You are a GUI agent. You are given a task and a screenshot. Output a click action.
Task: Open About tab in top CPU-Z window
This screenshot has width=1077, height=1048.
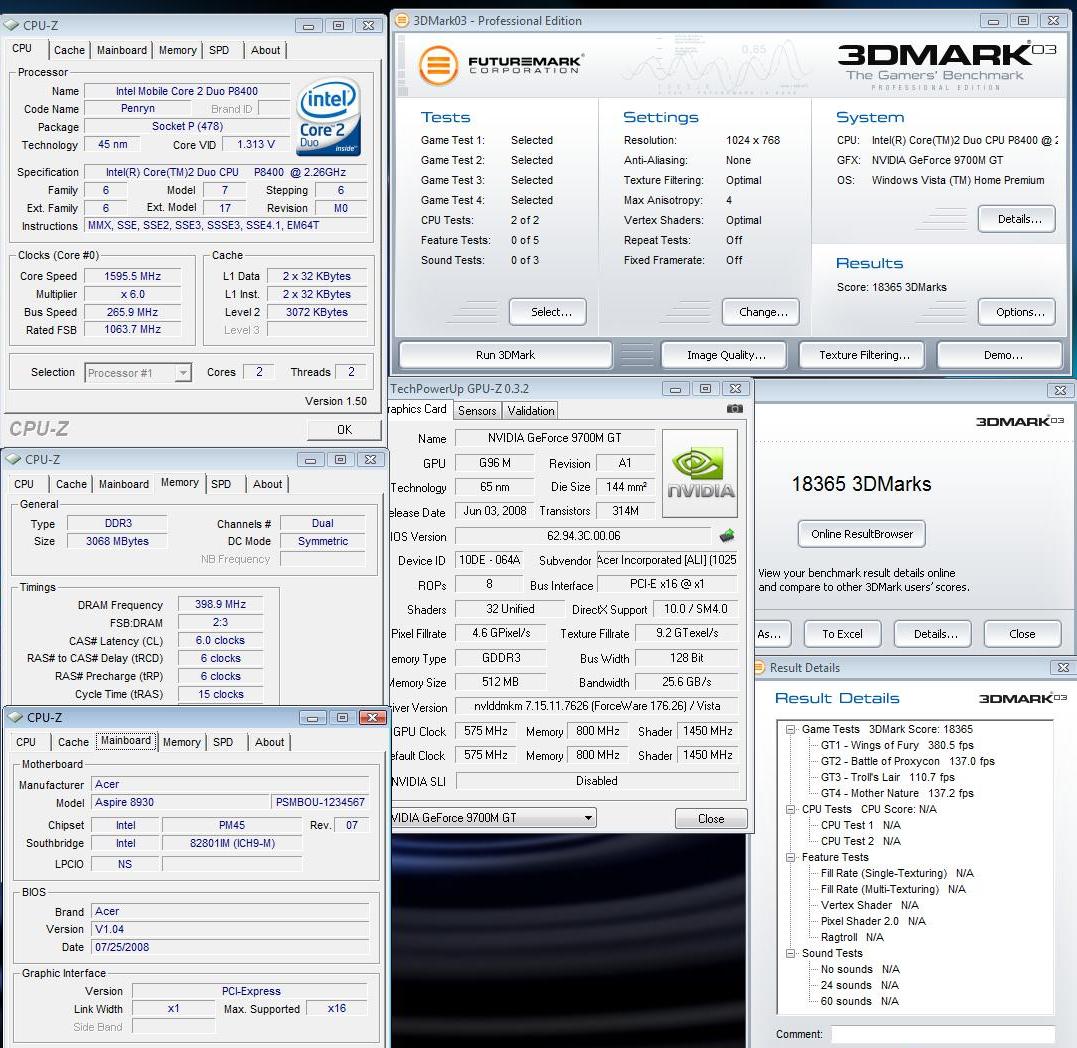coord(265,50)
